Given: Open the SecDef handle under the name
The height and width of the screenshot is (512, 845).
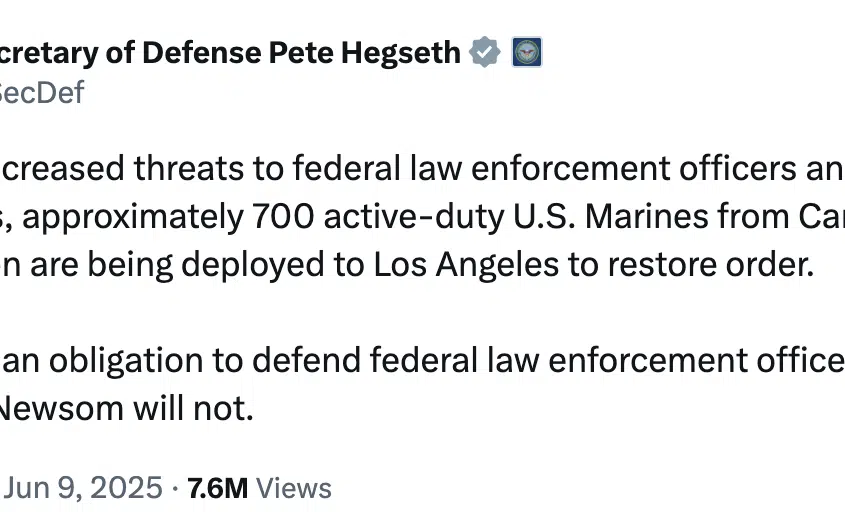Looking at the screenshot, I should (41, 93).
